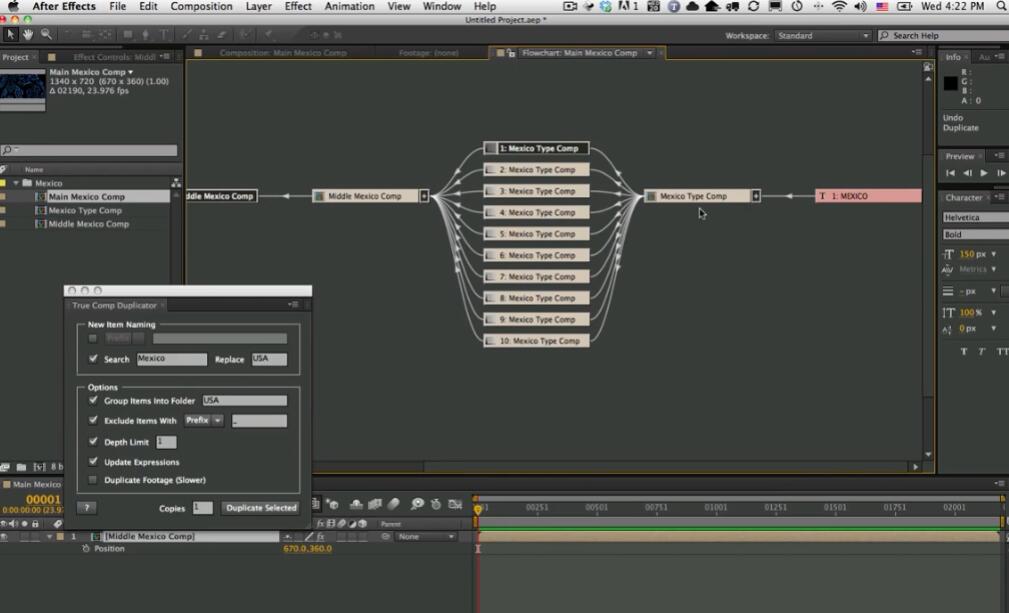Select the Horizontal Type tool
1009x613 pixels.
click(164, 35)
